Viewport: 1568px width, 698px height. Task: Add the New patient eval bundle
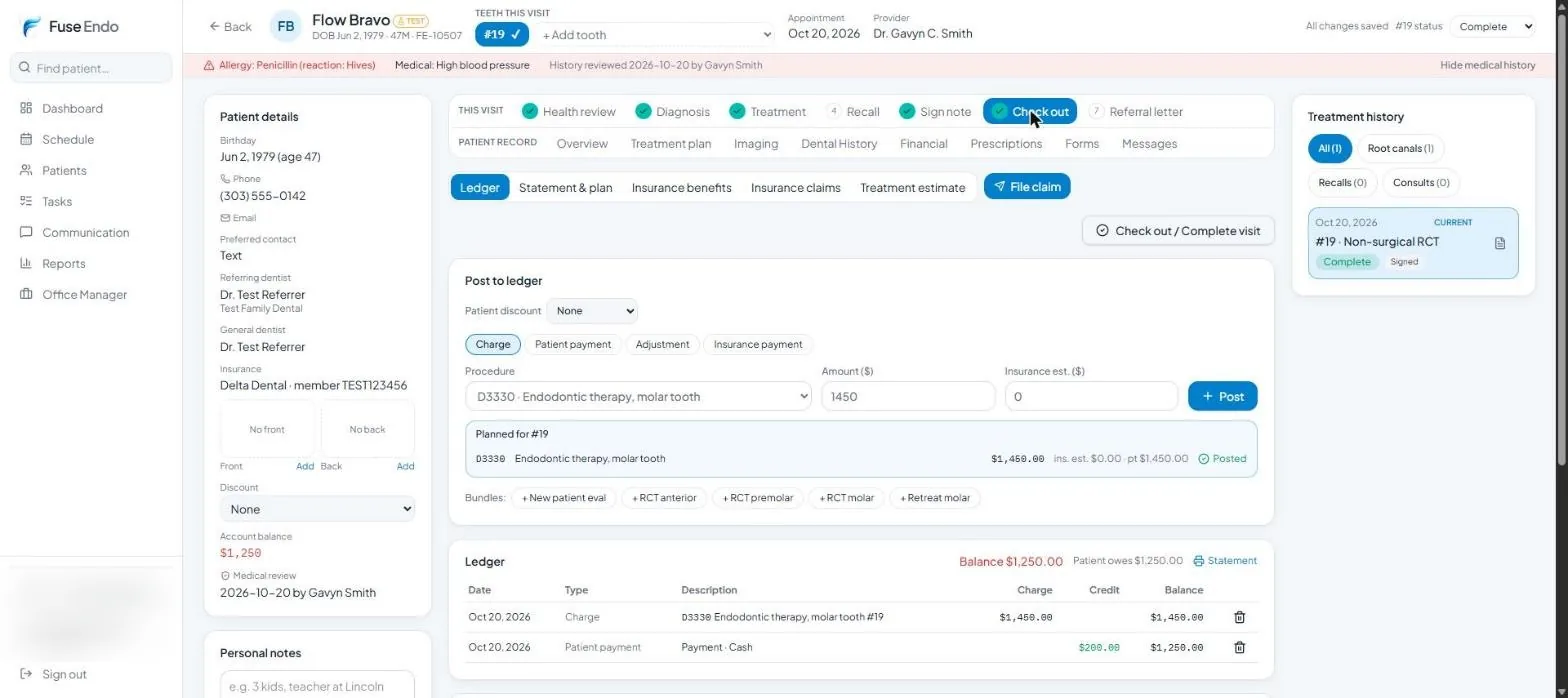coord(564,498)
